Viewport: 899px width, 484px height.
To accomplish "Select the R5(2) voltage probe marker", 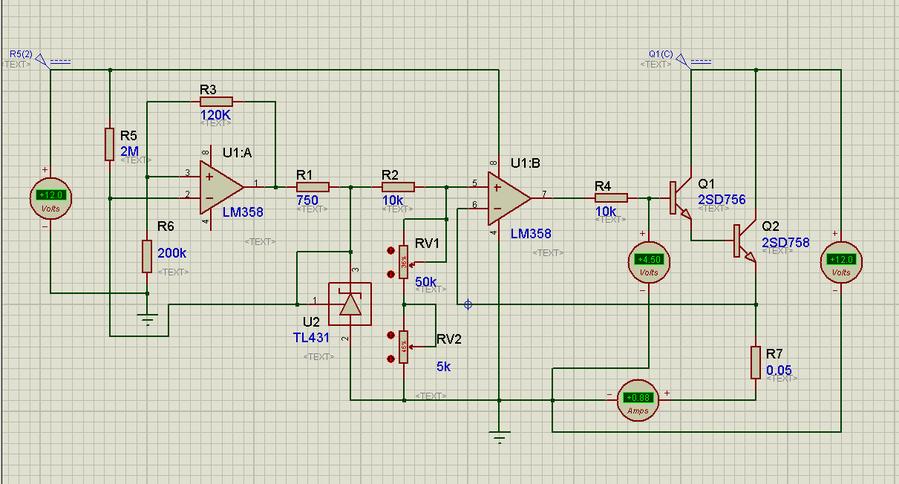I will tap(42, 60).
